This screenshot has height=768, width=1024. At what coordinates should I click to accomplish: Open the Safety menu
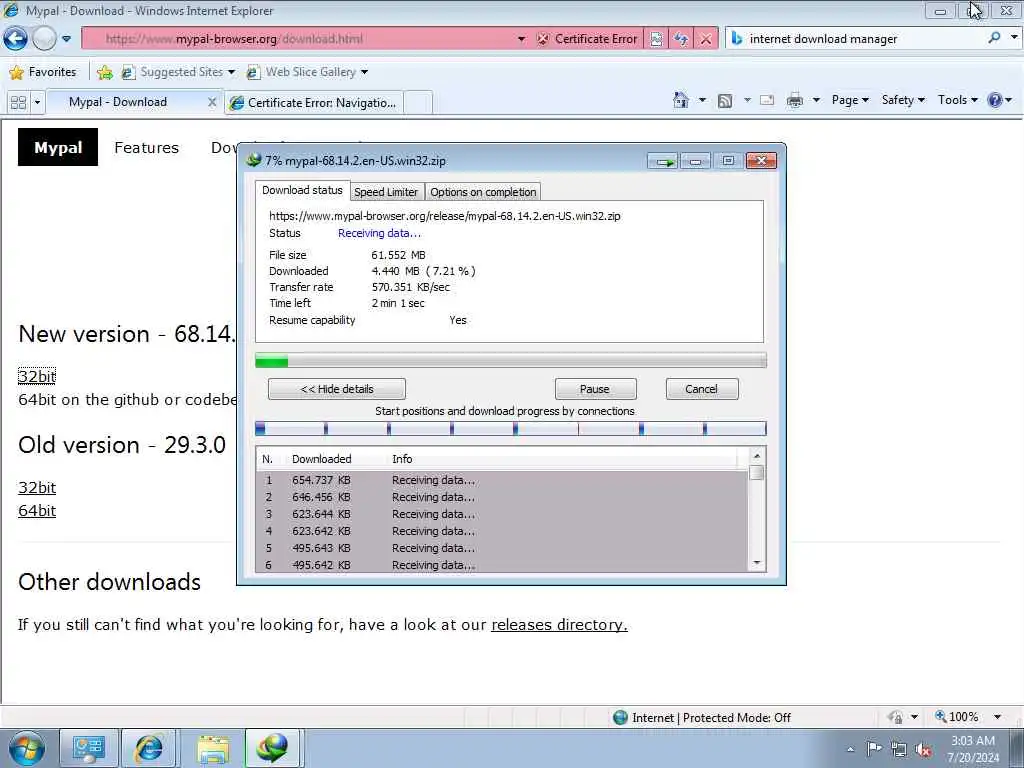tap(903, 100)
